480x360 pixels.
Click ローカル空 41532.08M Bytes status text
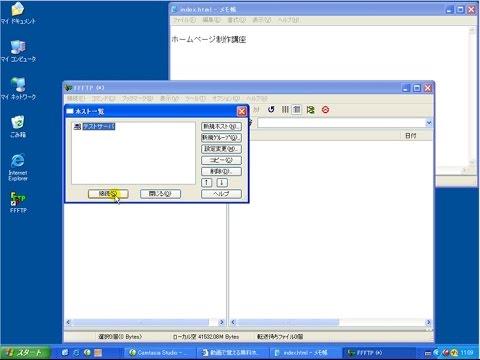(206, 337)
